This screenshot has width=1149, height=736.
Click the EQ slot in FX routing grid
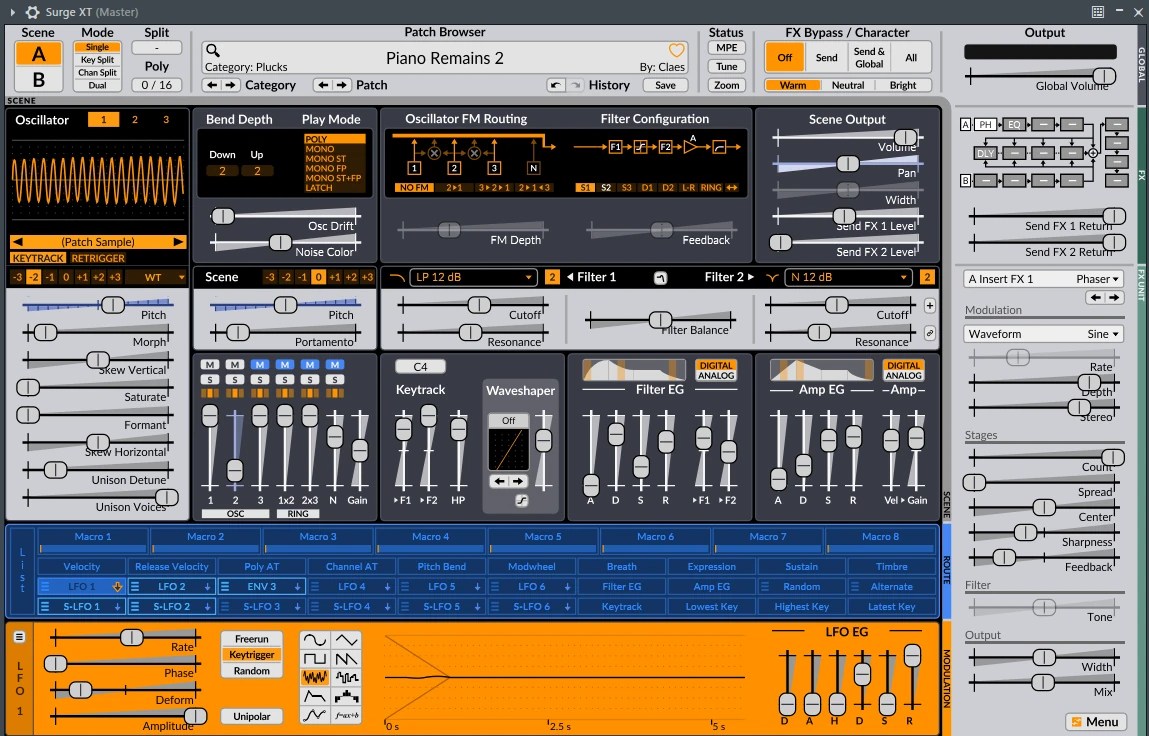pyautogui.click(x=1014, y=125)
